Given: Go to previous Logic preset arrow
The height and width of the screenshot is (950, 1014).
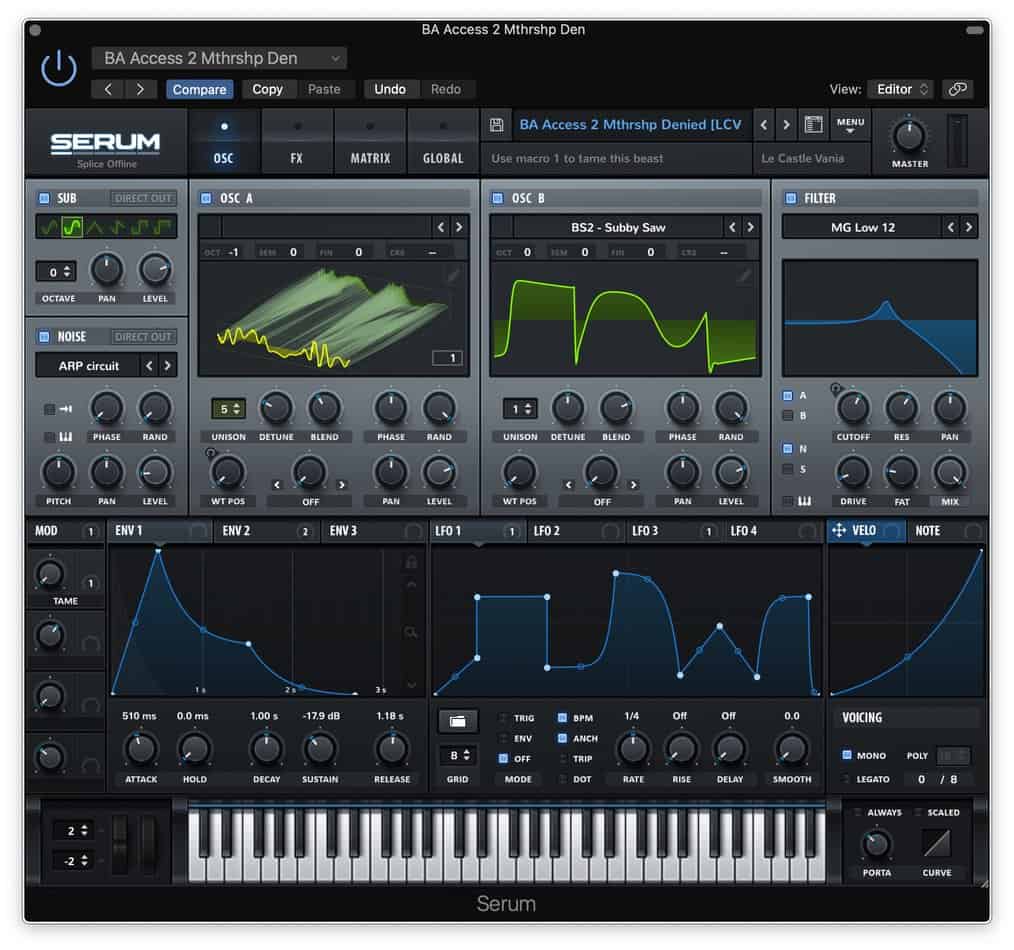Looking at the screenshot, I should (108, 89).
